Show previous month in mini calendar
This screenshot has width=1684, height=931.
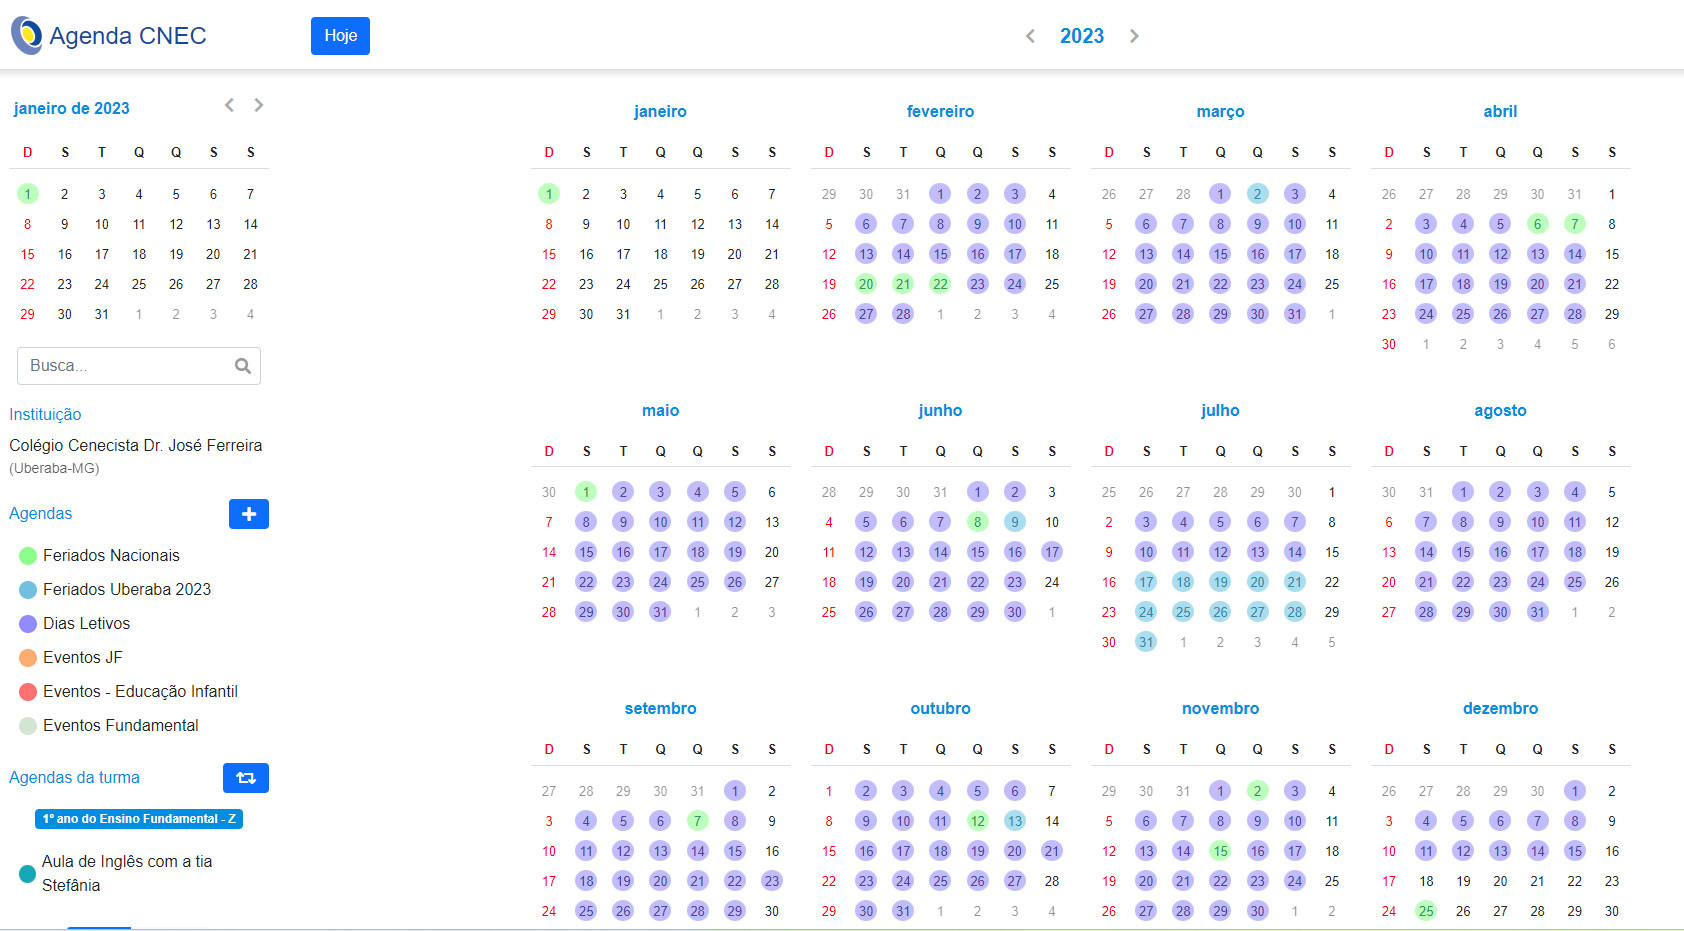coord(230,105)
